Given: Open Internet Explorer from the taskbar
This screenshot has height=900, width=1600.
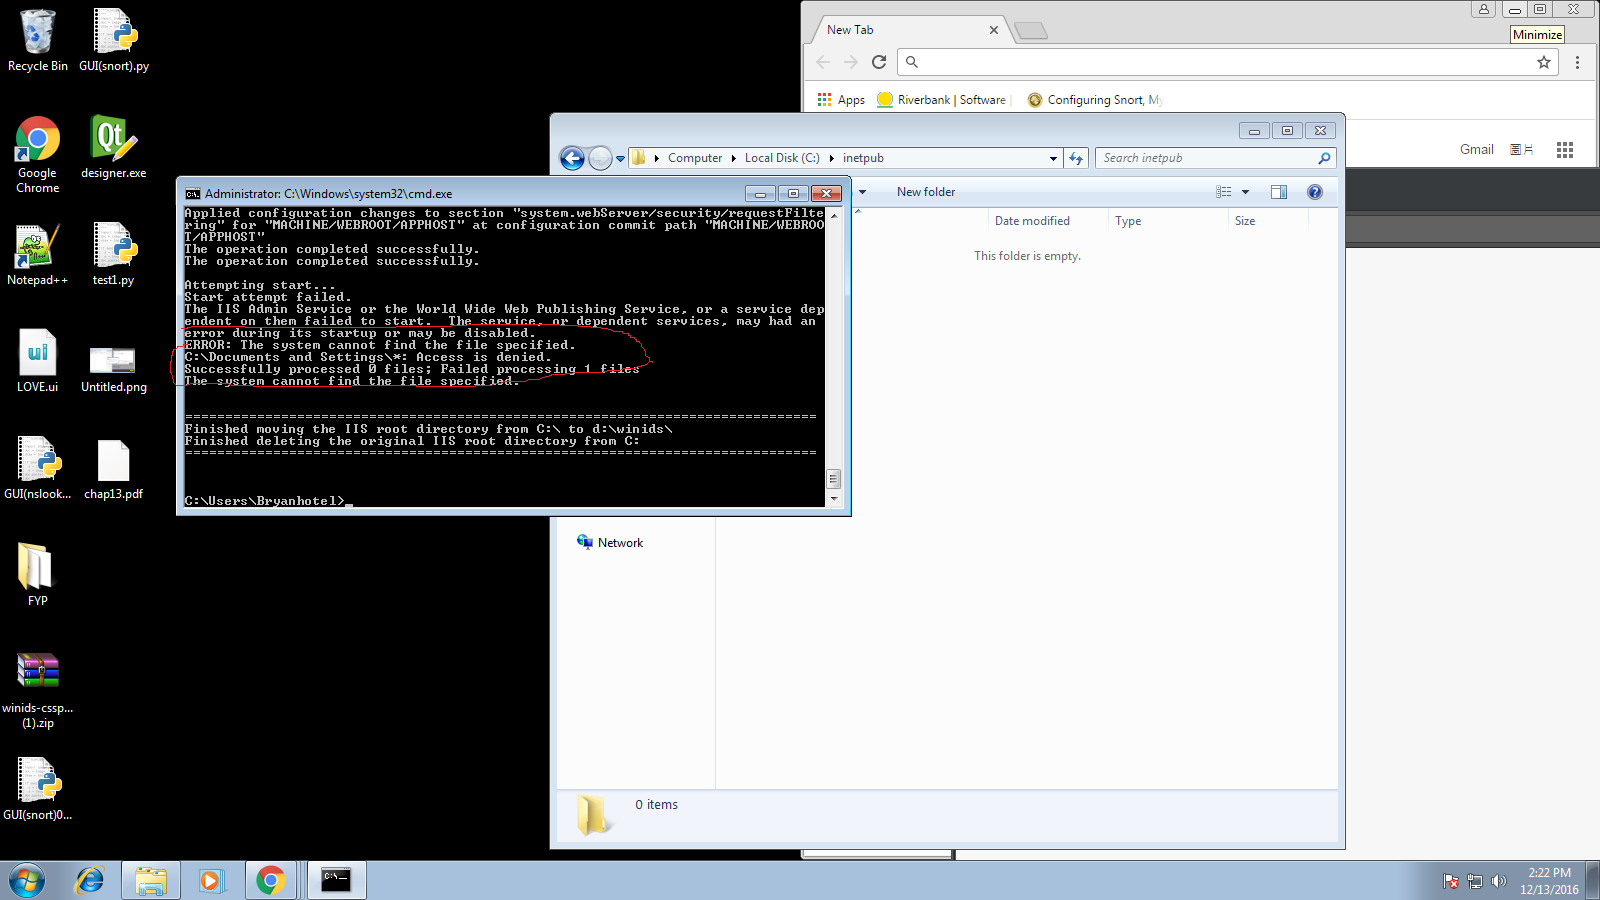Looking at the screenshot, I should (x=90, y=880).
